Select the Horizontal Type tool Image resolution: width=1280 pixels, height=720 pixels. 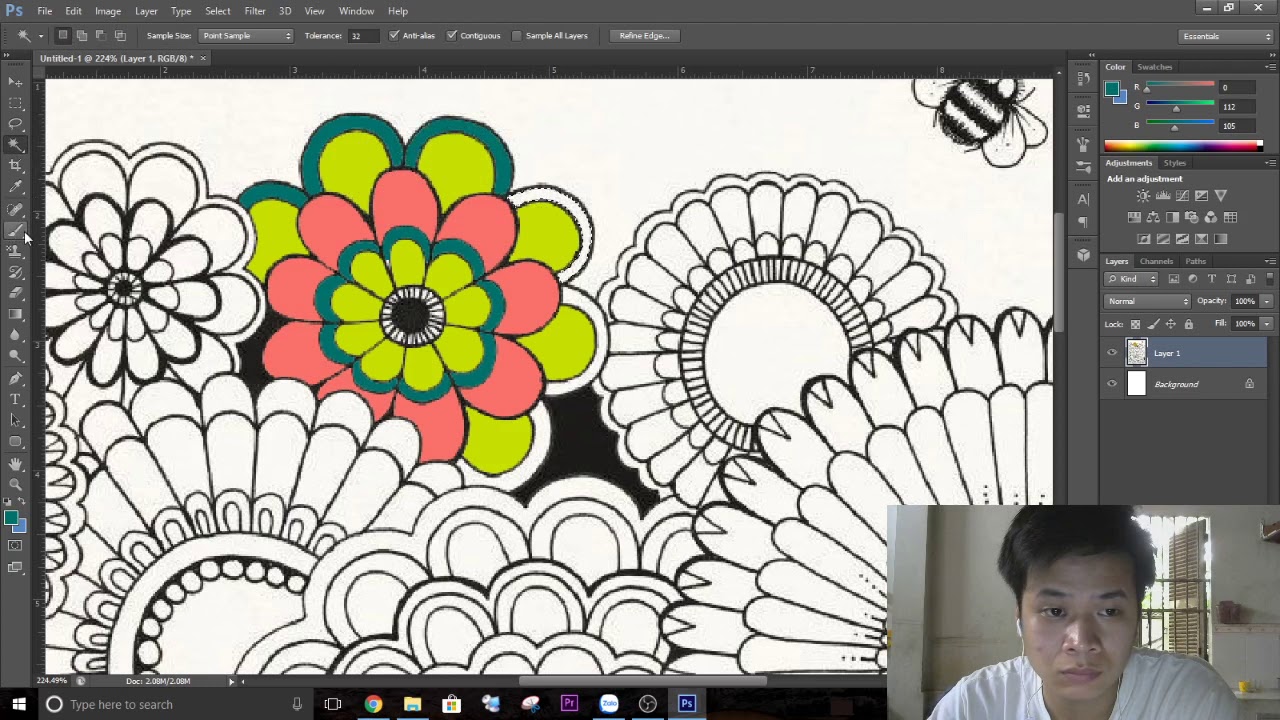coord(15,399)
